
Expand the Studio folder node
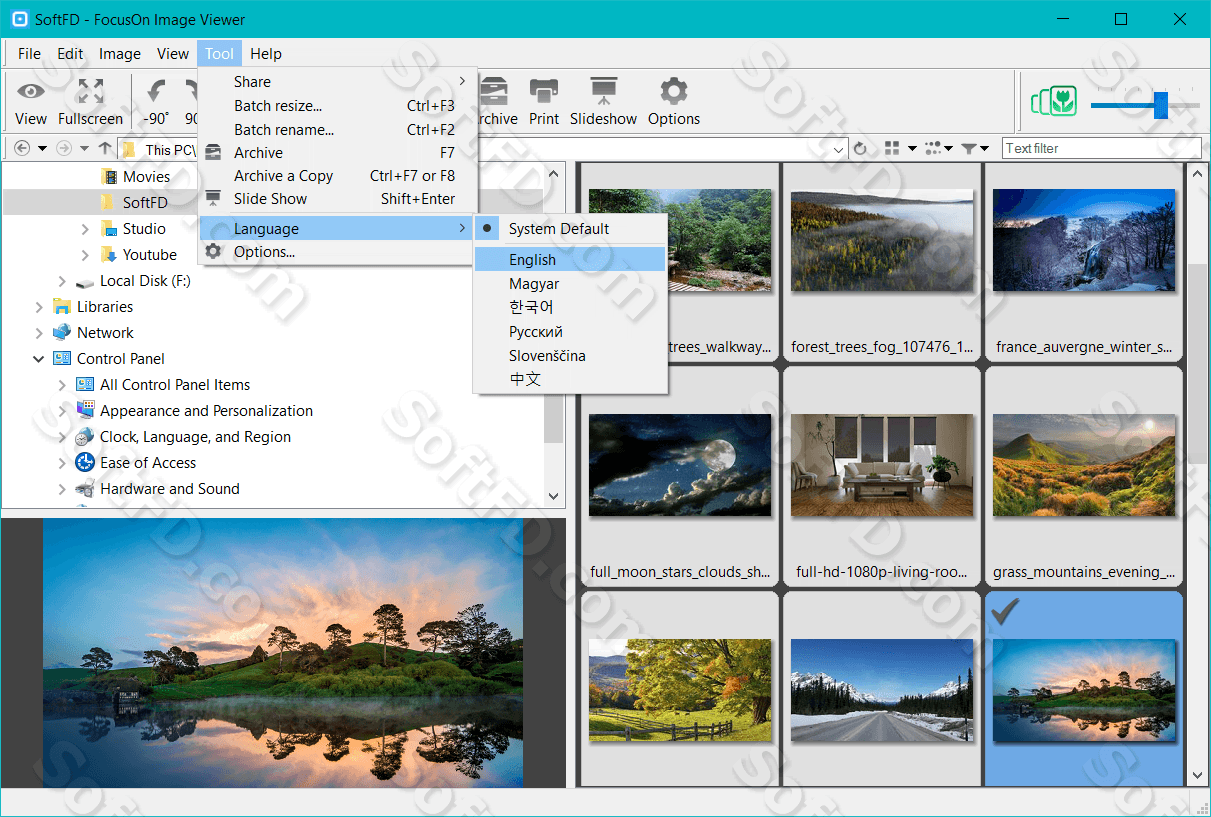[85, 229]
